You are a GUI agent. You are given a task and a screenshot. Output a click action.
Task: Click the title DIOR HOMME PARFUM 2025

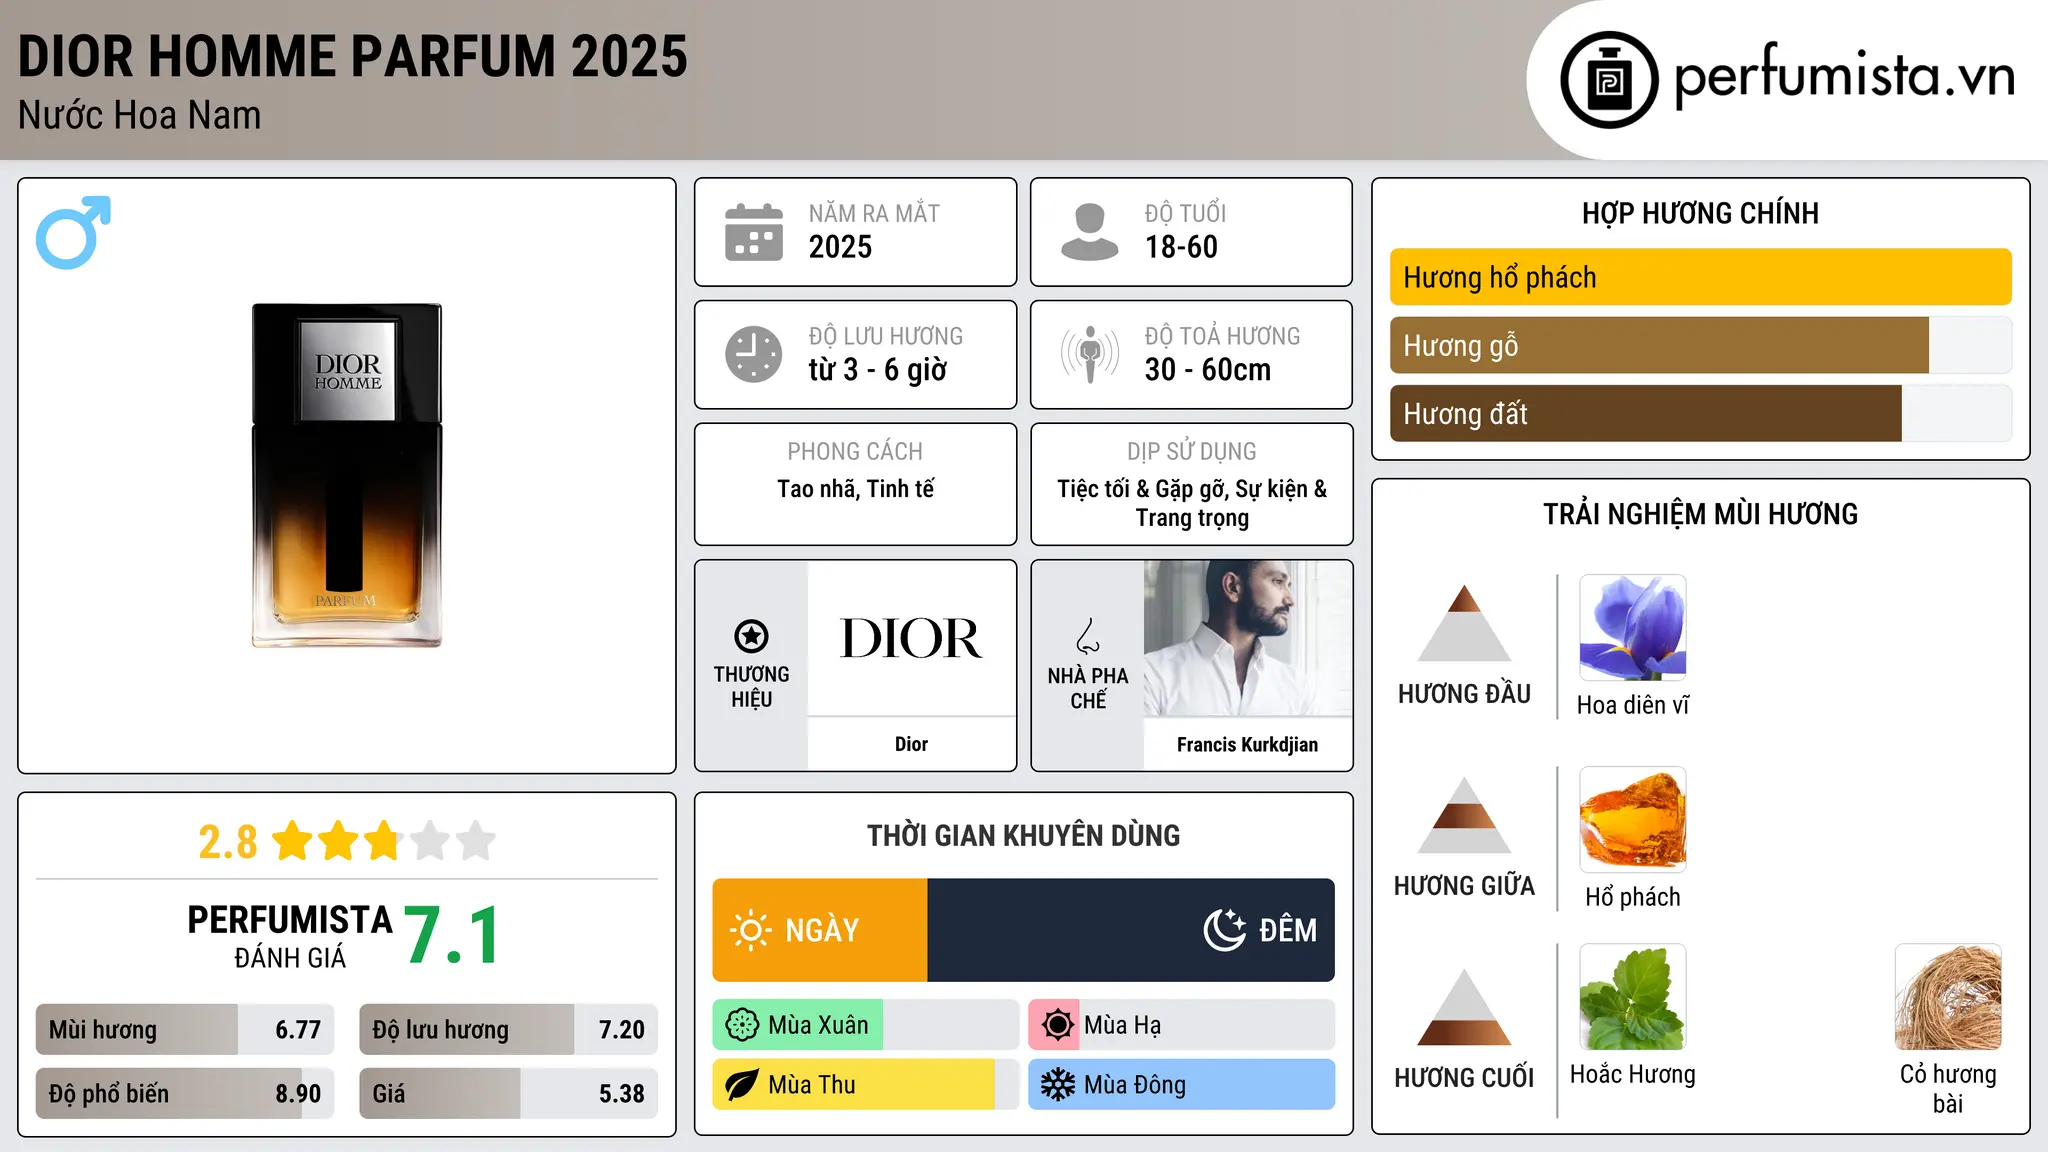tap(353, 56)
